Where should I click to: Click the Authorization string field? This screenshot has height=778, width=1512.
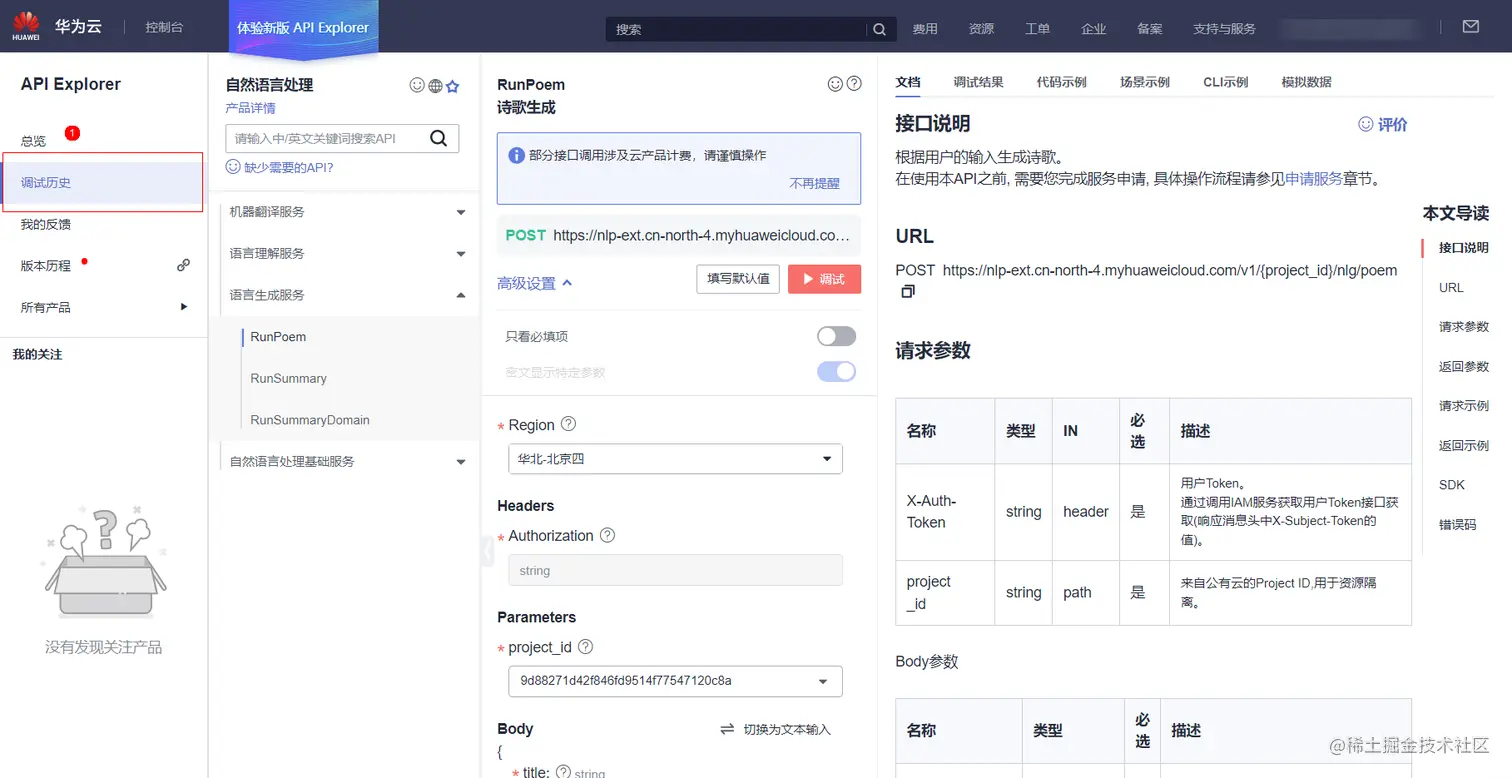click(x=675, y=570)
